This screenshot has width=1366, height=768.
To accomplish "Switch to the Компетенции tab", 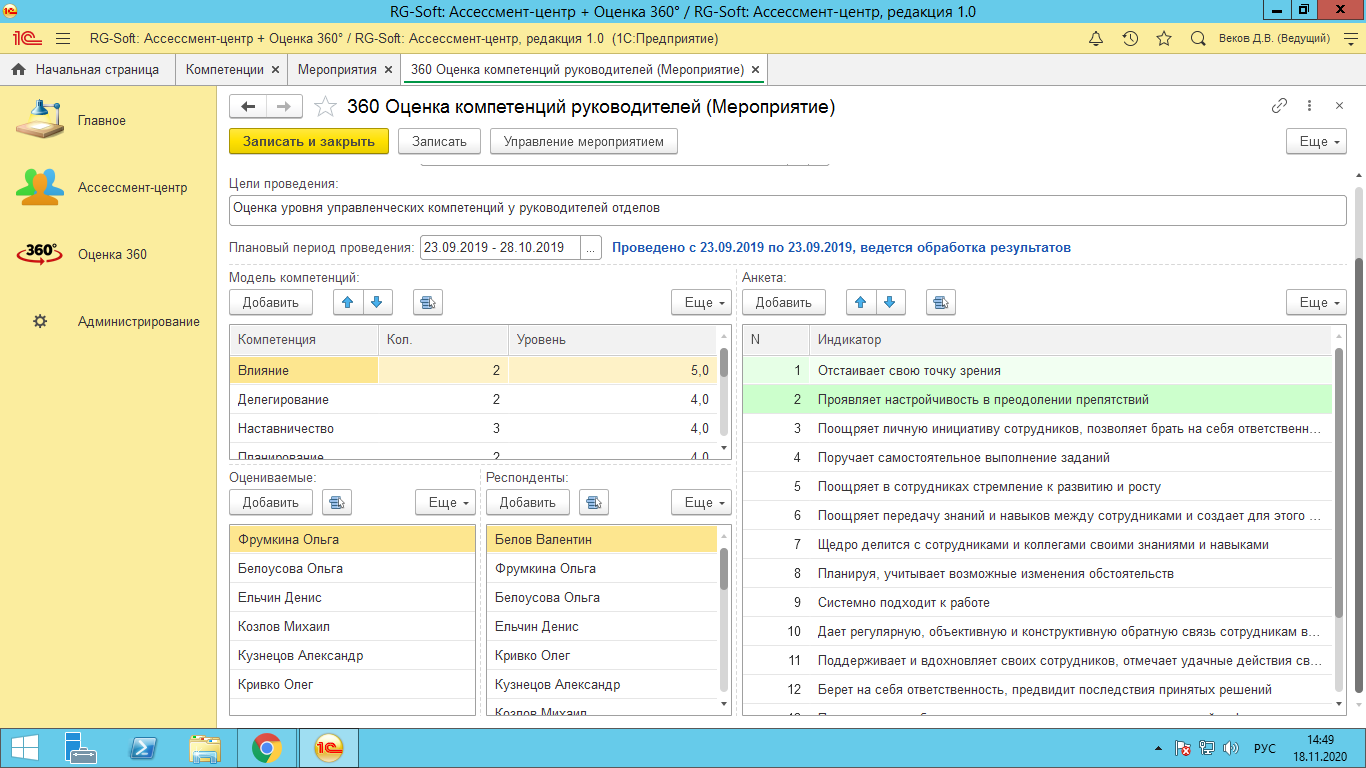I will (x=225, y=70).
